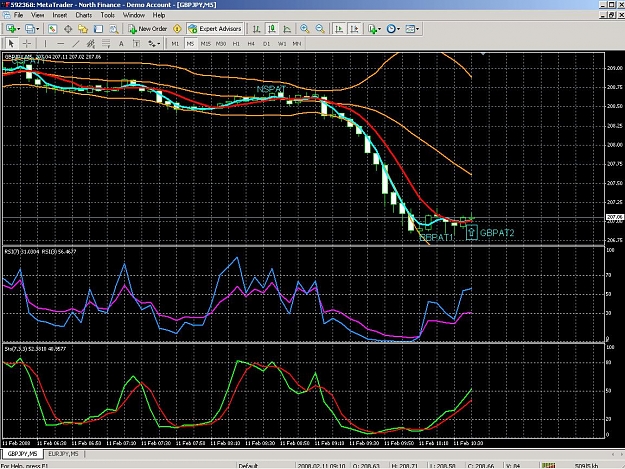The height and width of the screenshot is (469, 625).
Task: Zoom out on the chart
Action: pyautogui.click(x=320, y=29)
